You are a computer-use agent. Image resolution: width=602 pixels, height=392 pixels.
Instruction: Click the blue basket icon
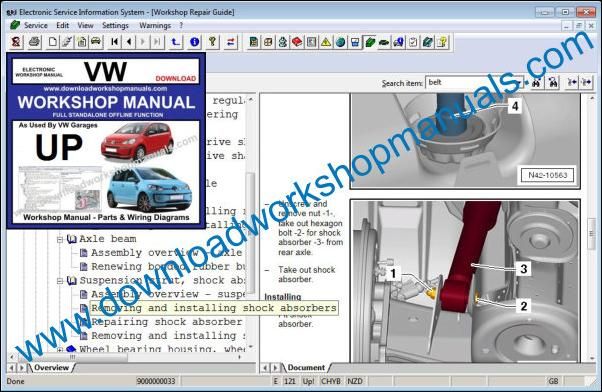pyautogui.click(x=355, y=42)
